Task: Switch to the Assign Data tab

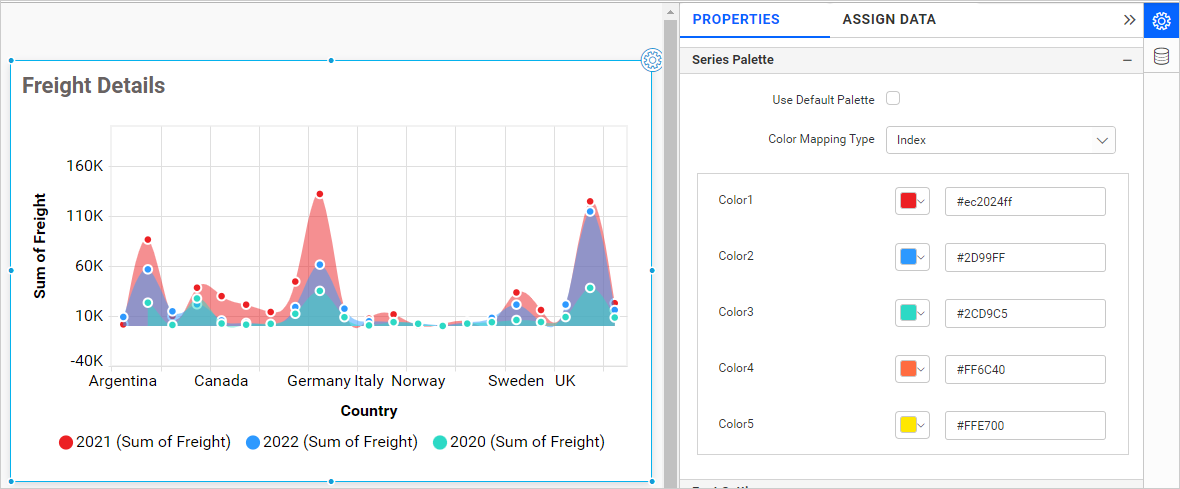Action: pyautogui.click(x=889, y=20)
